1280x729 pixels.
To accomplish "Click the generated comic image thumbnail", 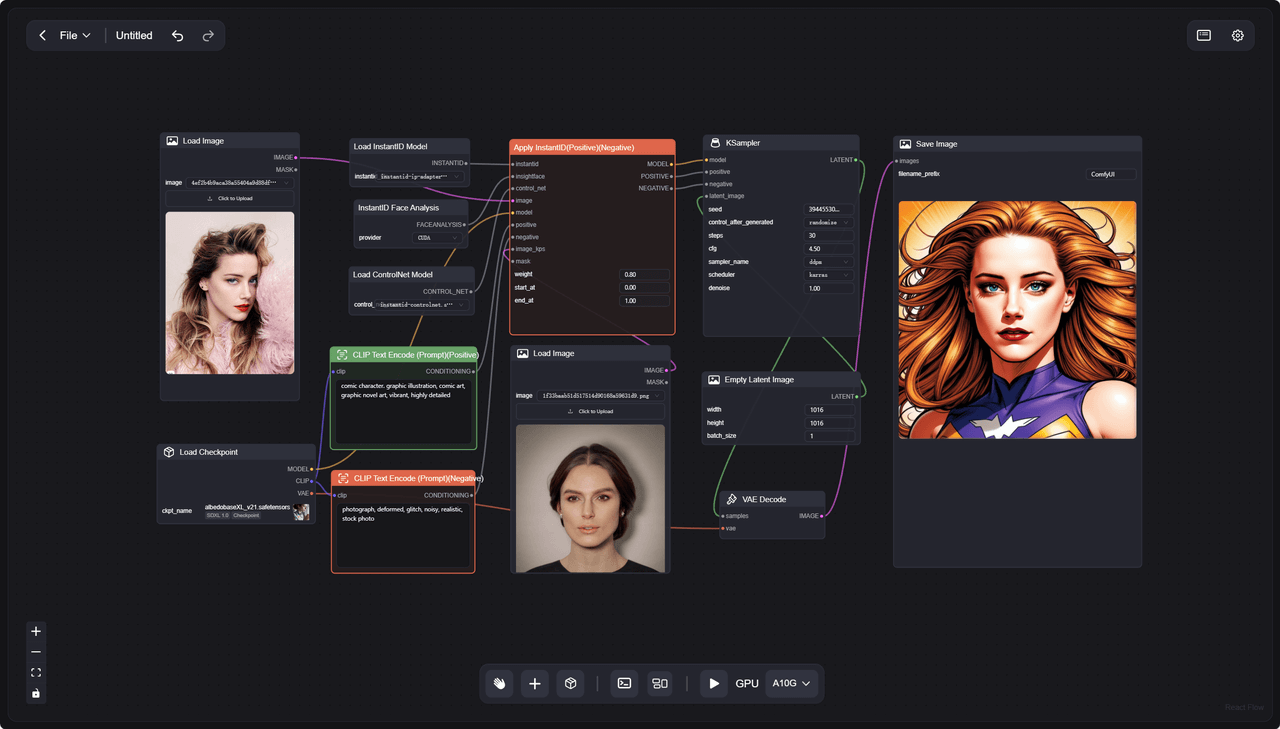I will pos(1017,320).
